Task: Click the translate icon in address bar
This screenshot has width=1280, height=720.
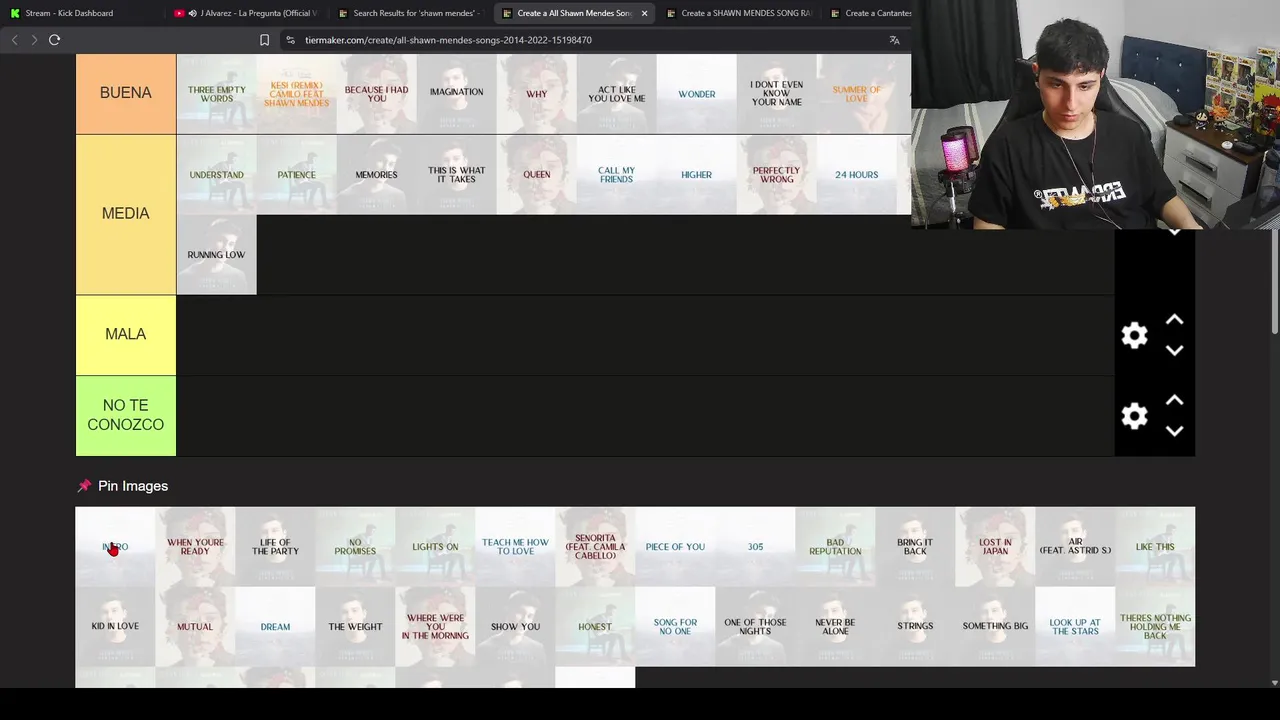Action: (x=894, y=40)
